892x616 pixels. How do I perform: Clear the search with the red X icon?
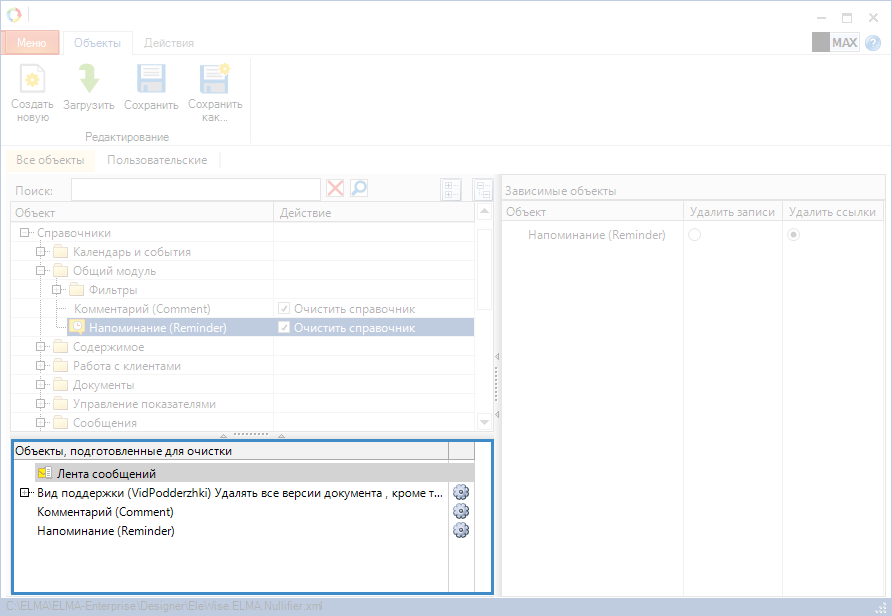coord(335,189)
